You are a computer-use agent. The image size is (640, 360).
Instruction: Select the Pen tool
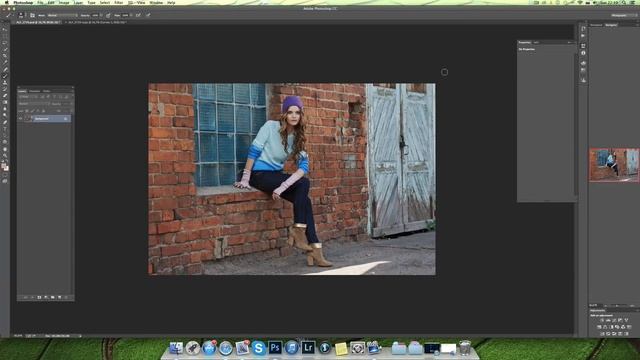tap(5, 122)
